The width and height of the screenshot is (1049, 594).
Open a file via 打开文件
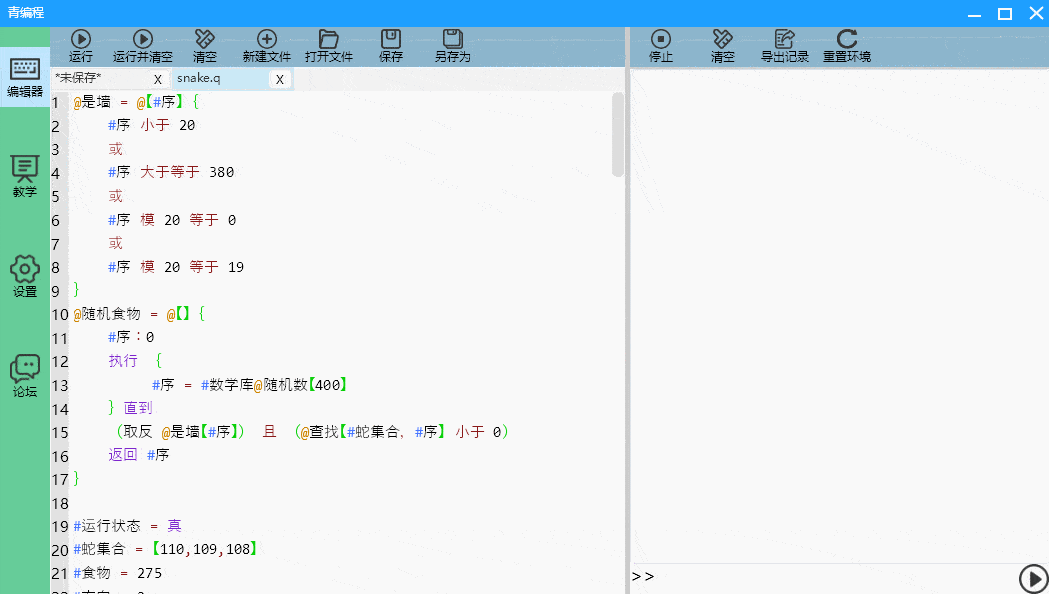point(328,46)
